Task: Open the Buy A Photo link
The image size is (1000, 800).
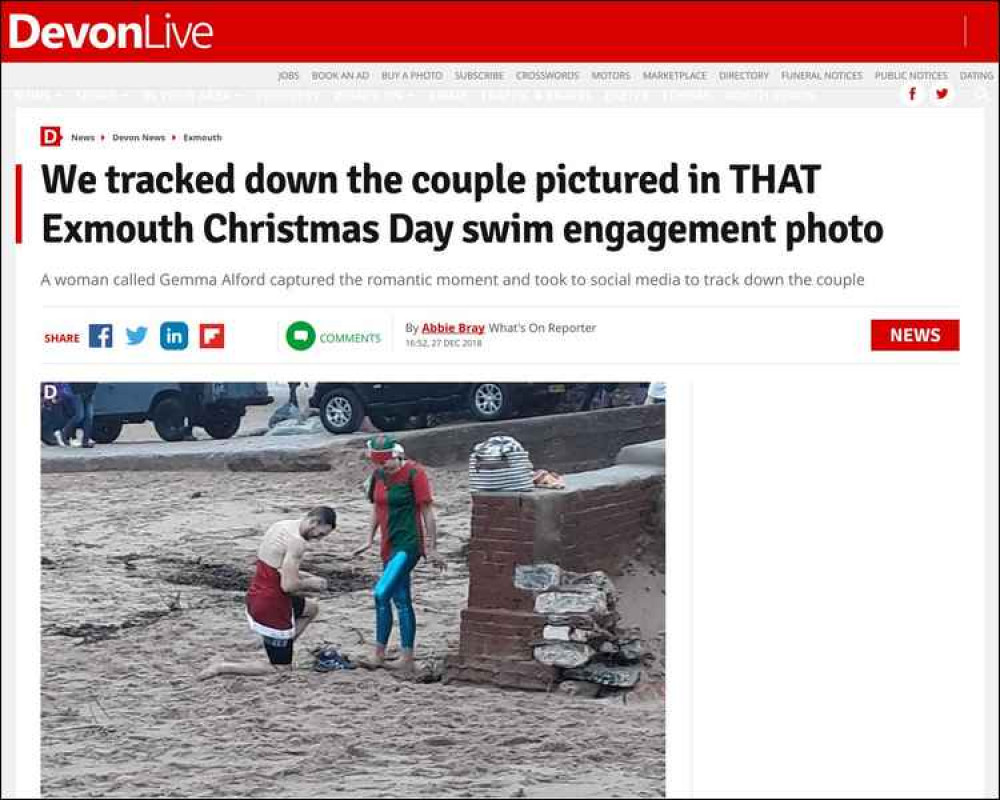Action: pyautogui.click(x=411, y=75)
